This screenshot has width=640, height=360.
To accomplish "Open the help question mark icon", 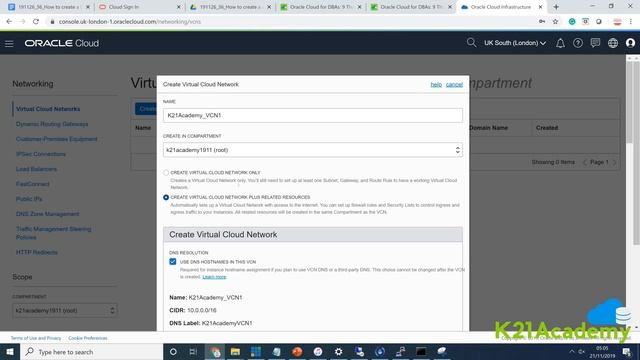I will 578,43.
